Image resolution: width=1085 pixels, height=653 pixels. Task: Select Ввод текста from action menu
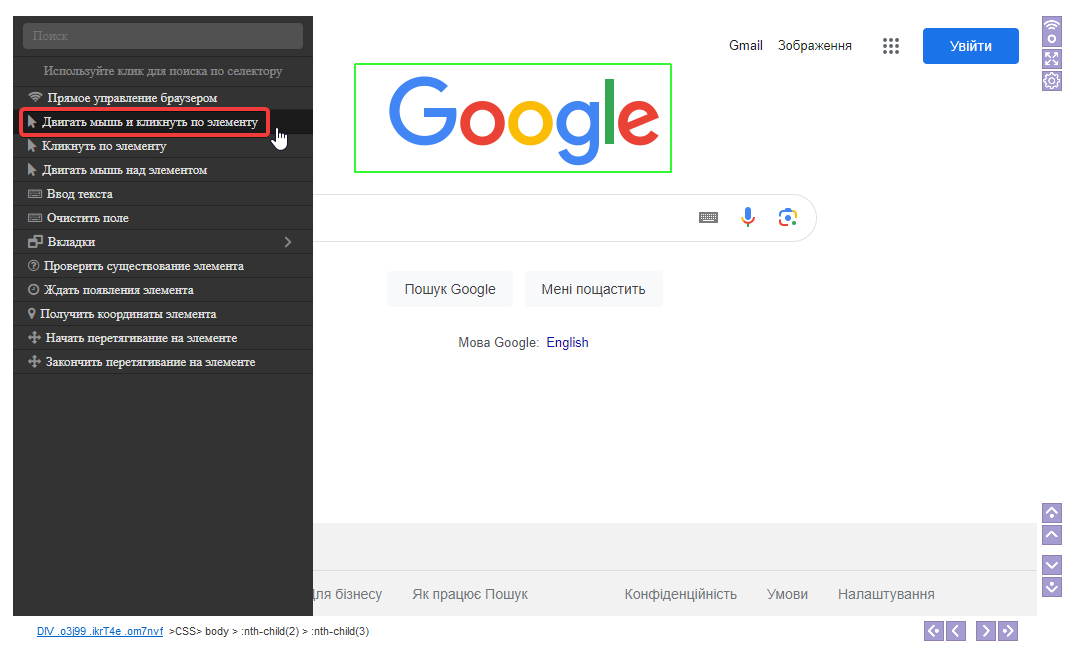79,194
